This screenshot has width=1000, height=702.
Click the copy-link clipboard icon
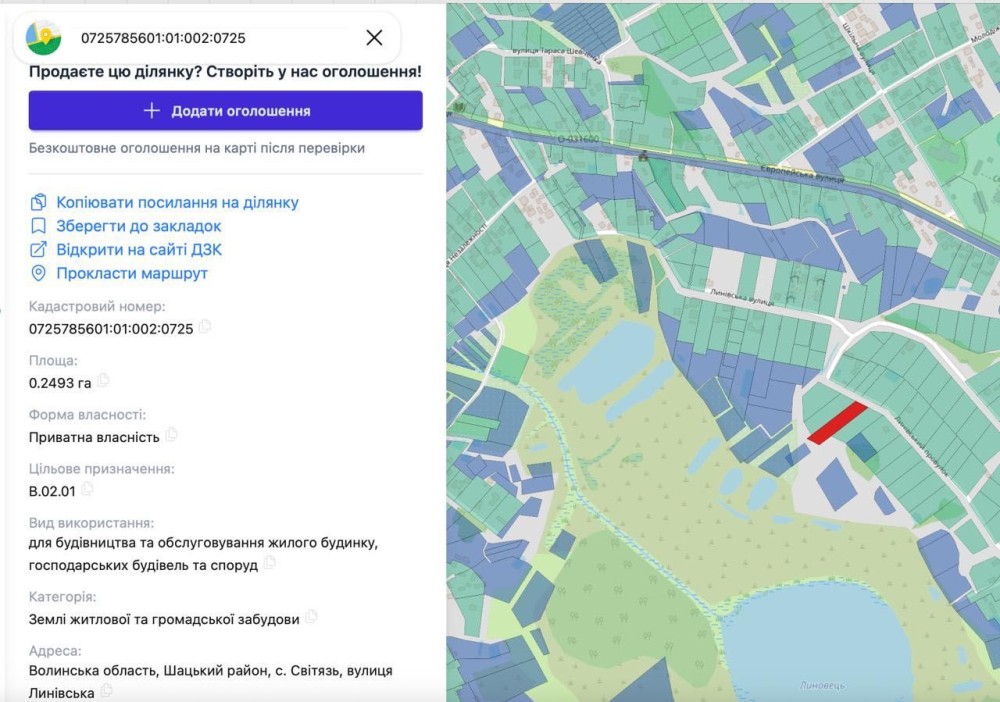[x=38, y=202]
